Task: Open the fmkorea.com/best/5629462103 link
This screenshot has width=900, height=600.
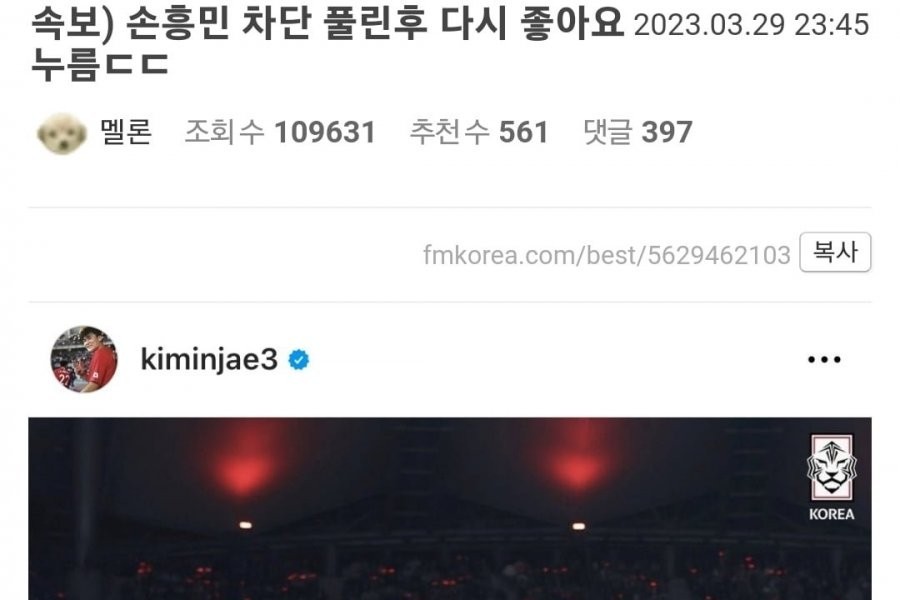Action: click(607, 255)
